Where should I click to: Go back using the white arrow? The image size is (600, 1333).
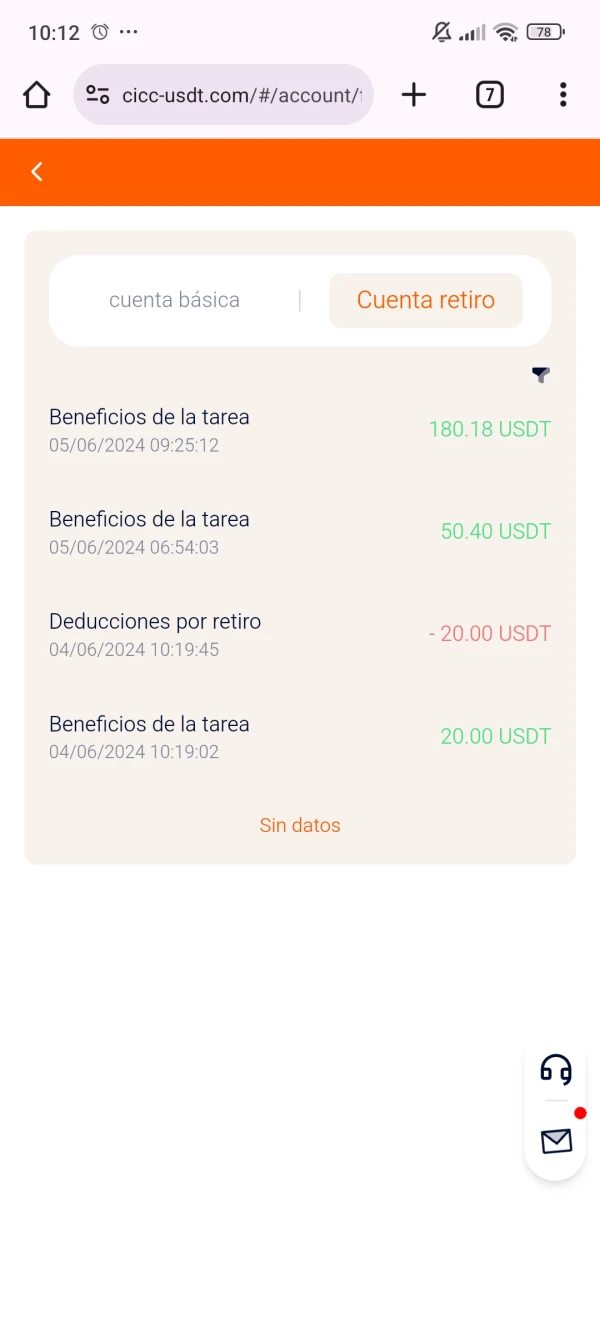[x=37, y=172]
